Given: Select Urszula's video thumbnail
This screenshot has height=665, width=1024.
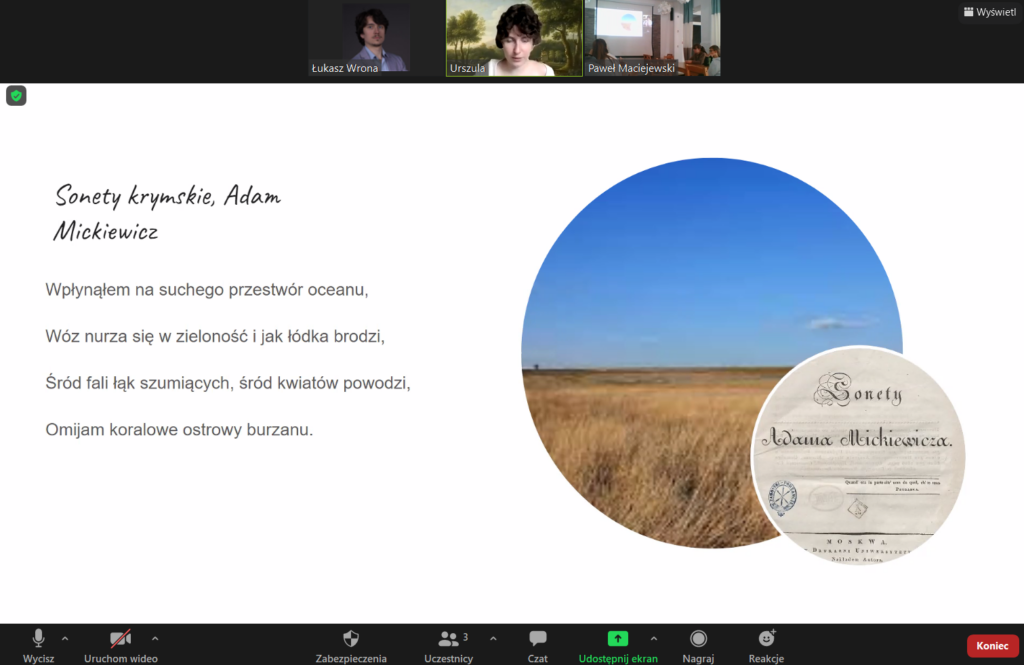Looking at the screenshot, I should (x=514, y=38).
